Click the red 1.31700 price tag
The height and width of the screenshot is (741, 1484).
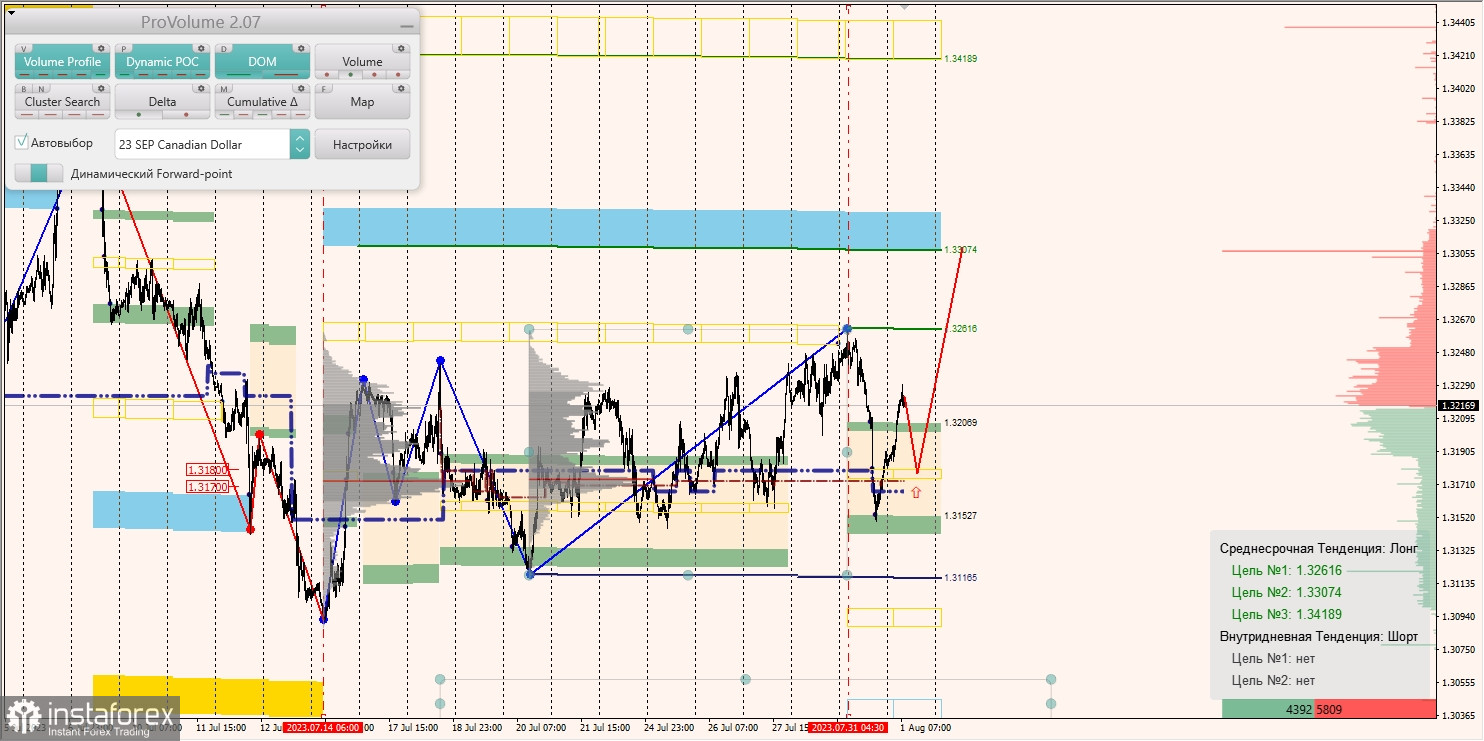[208, 487]
